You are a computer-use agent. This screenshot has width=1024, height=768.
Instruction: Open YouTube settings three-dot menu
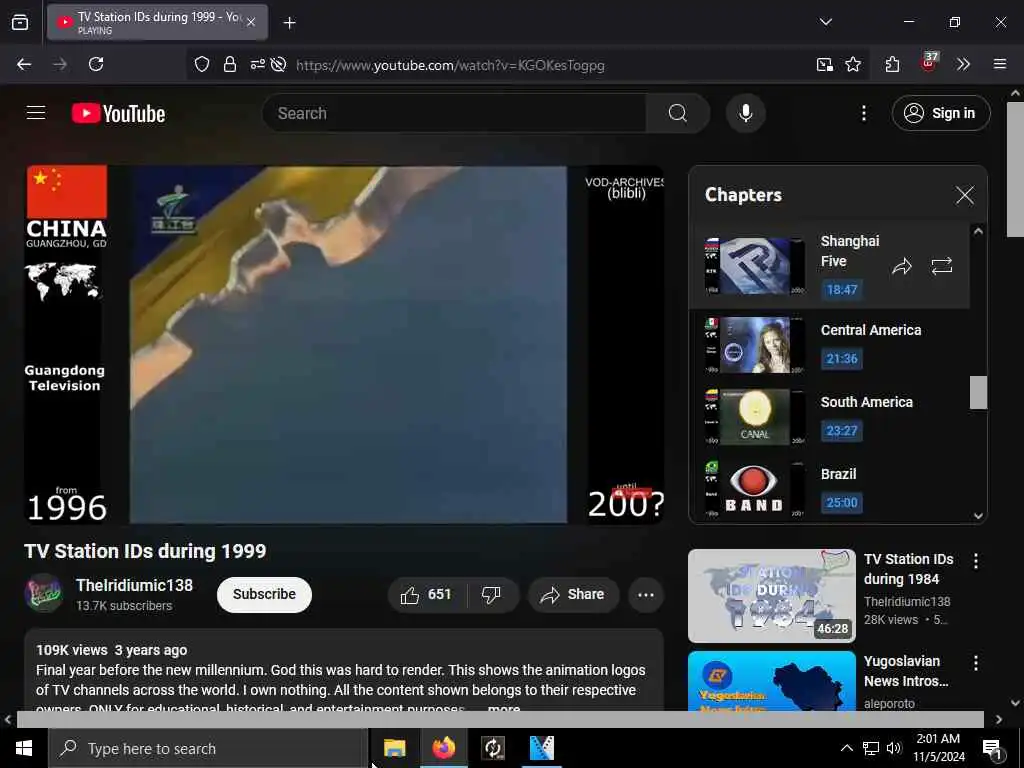(x=863, y=114)
